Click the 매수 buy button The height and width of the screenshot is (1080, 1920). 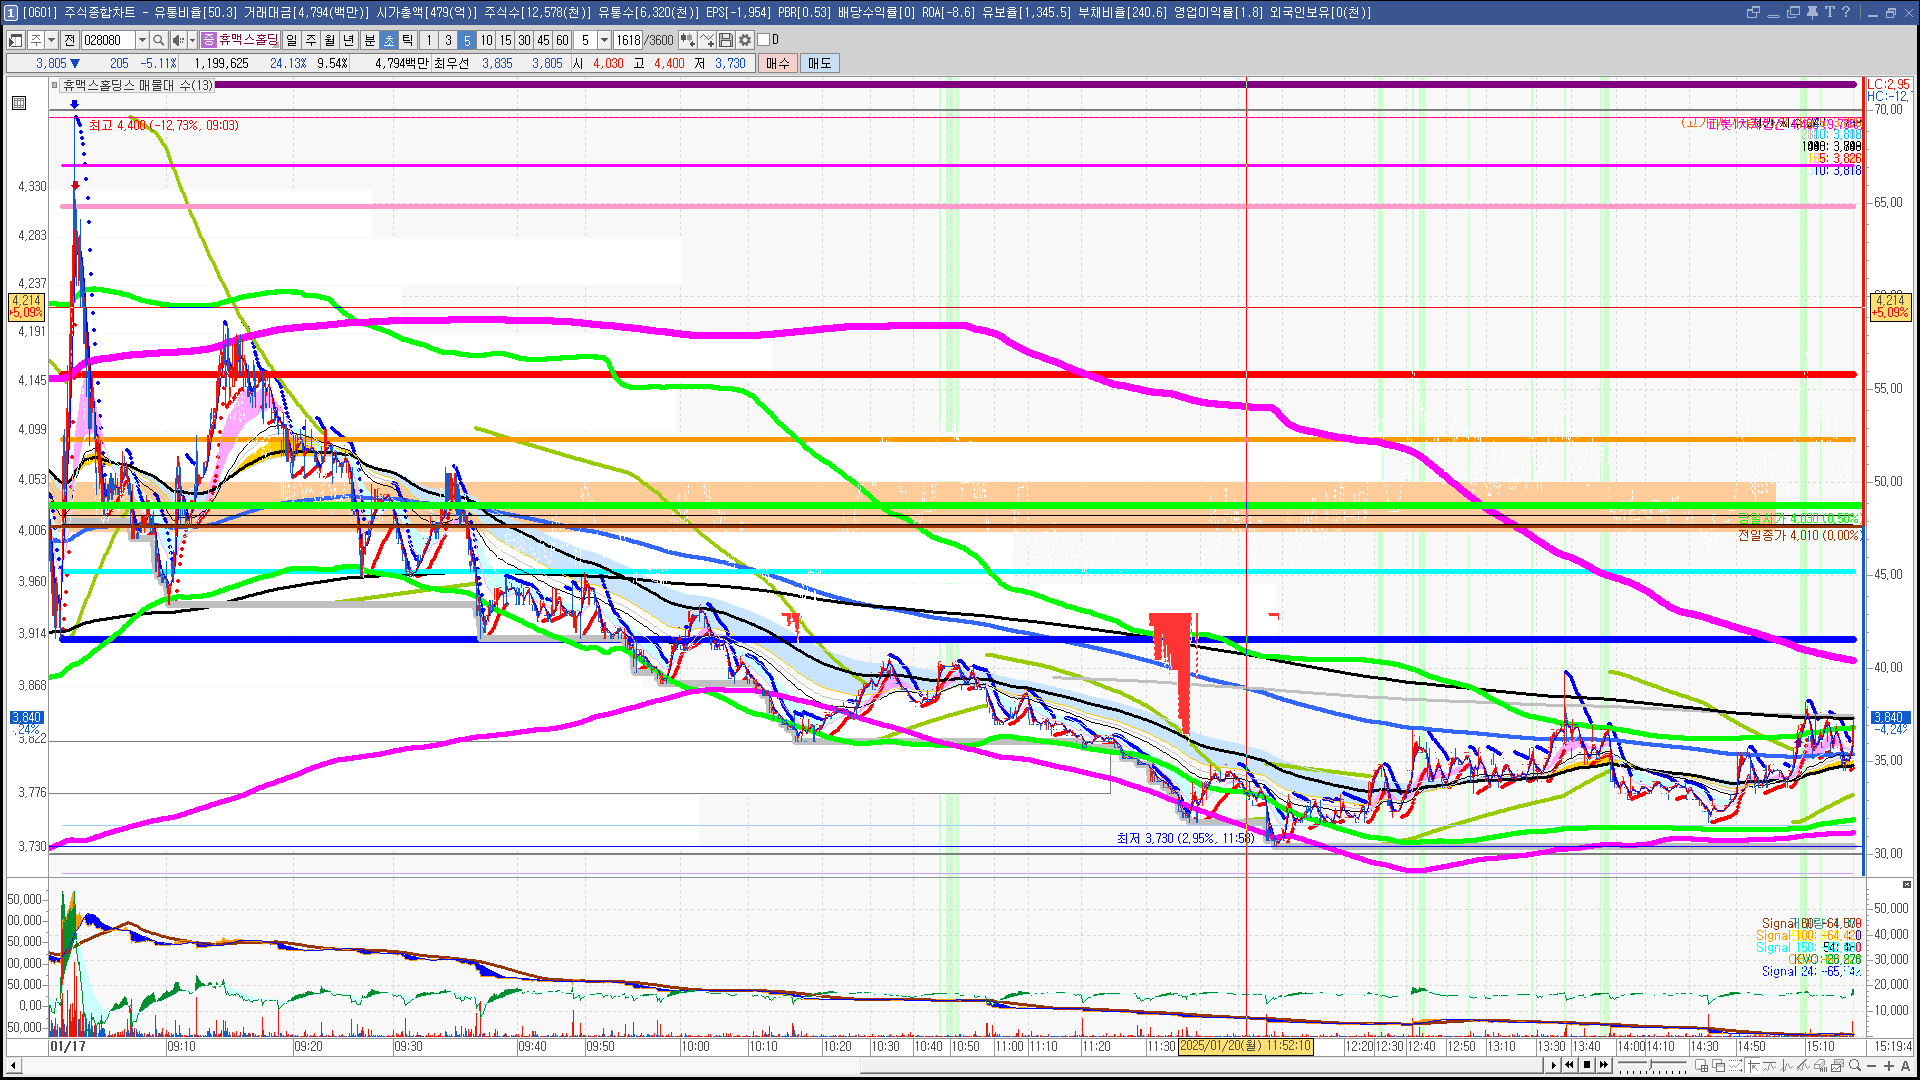point(778,63)
